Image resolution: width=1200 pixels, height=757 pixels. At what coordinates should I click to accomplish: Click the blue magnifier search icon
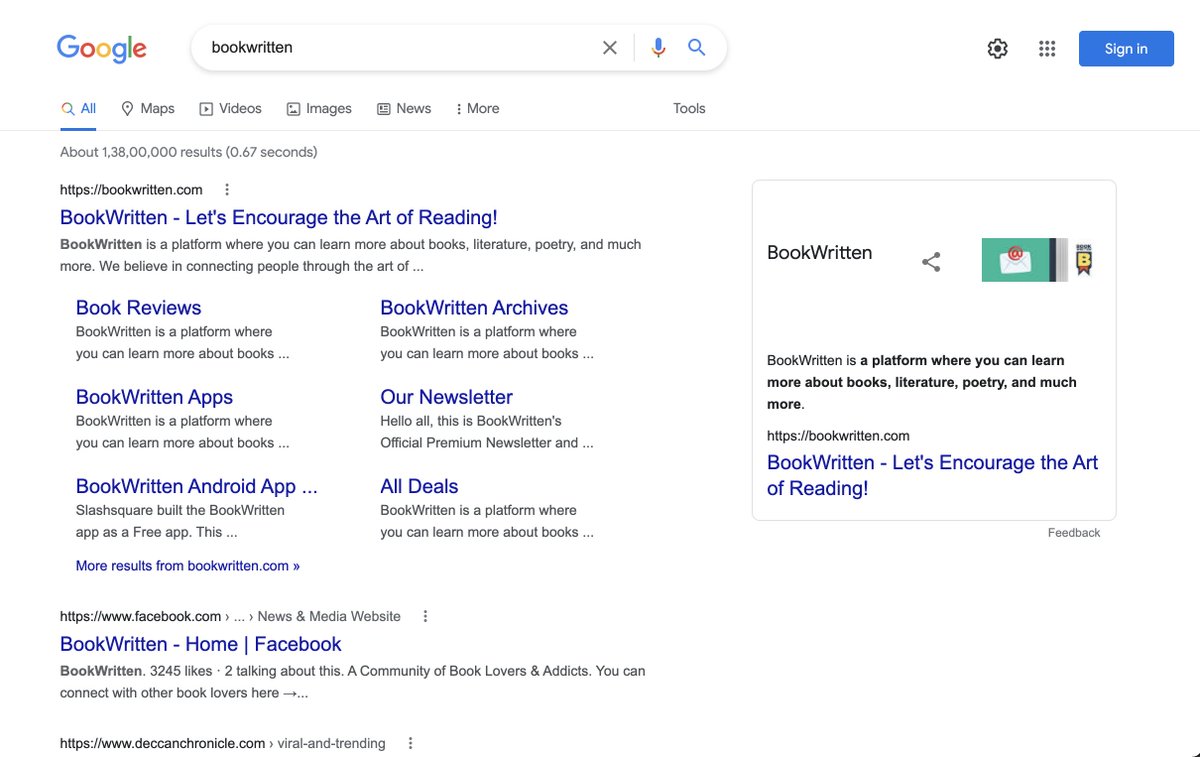697,47
